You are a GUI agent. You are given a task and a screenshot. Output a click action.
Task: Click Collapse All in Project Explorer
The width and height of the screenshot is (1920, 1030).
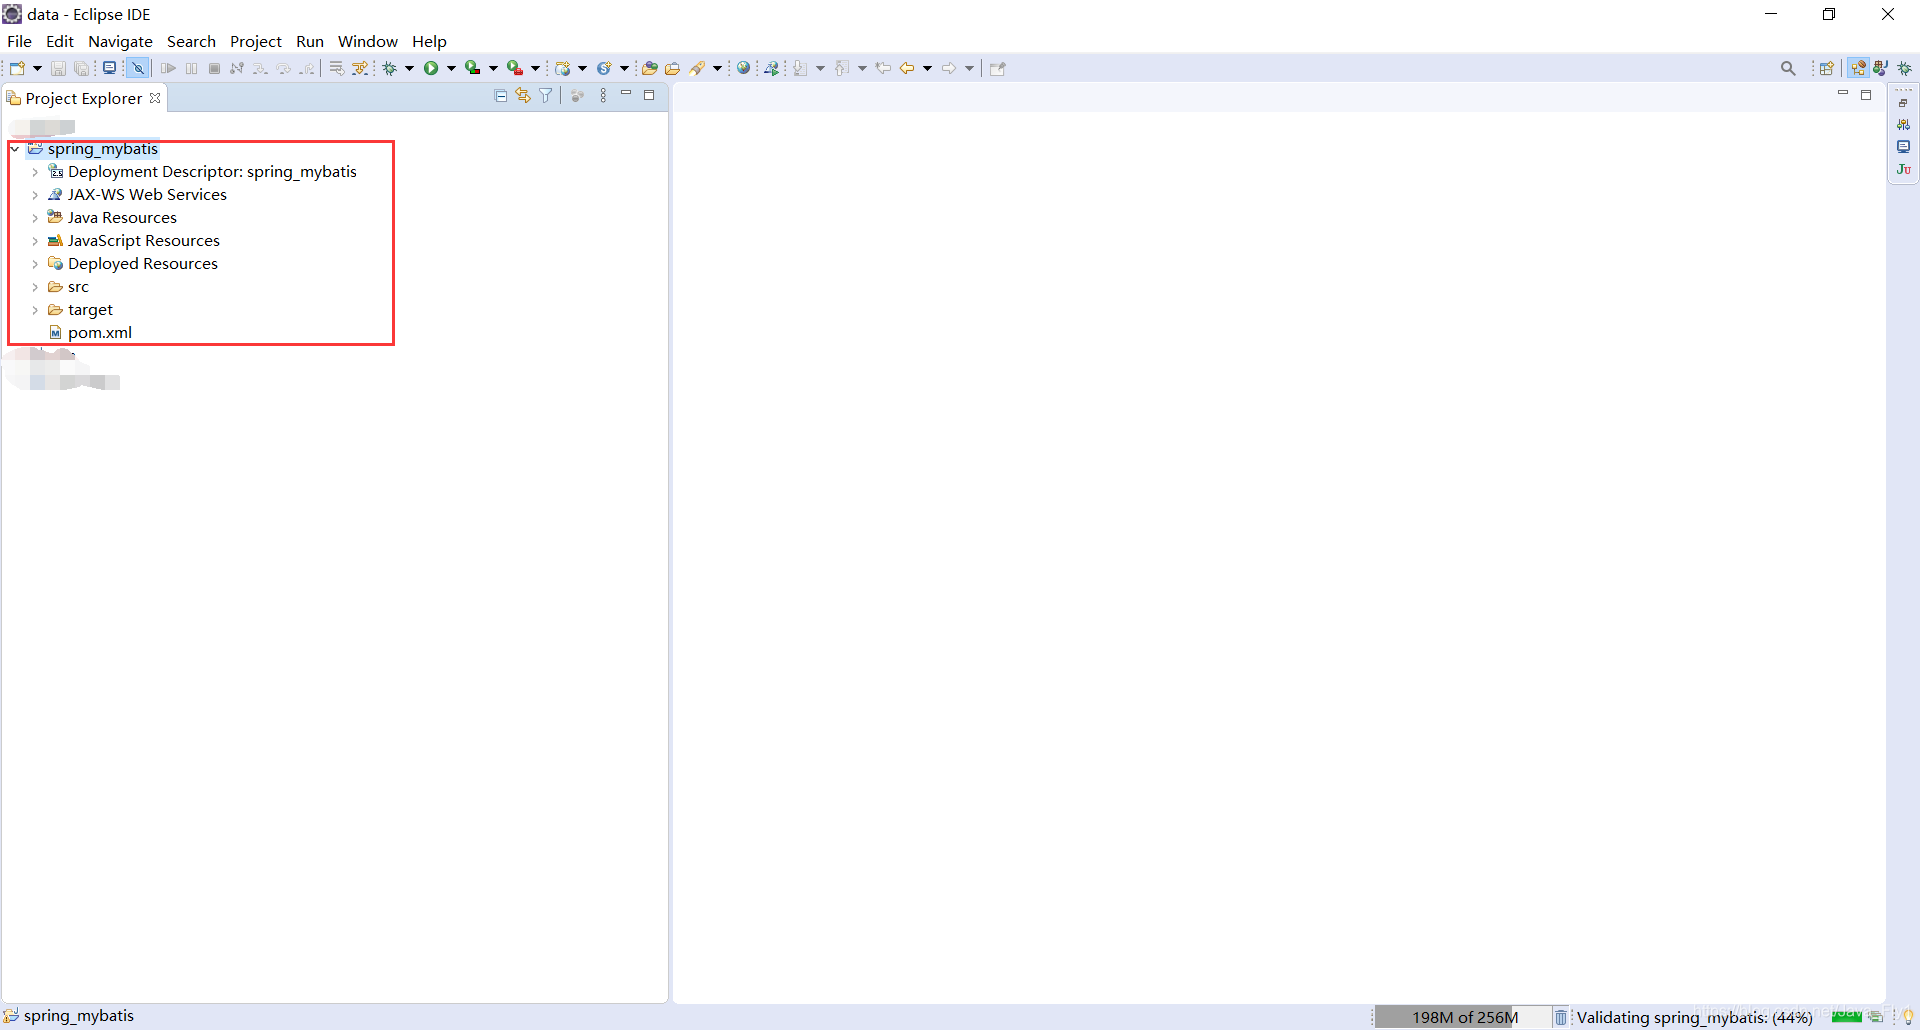tap(501, 96)
